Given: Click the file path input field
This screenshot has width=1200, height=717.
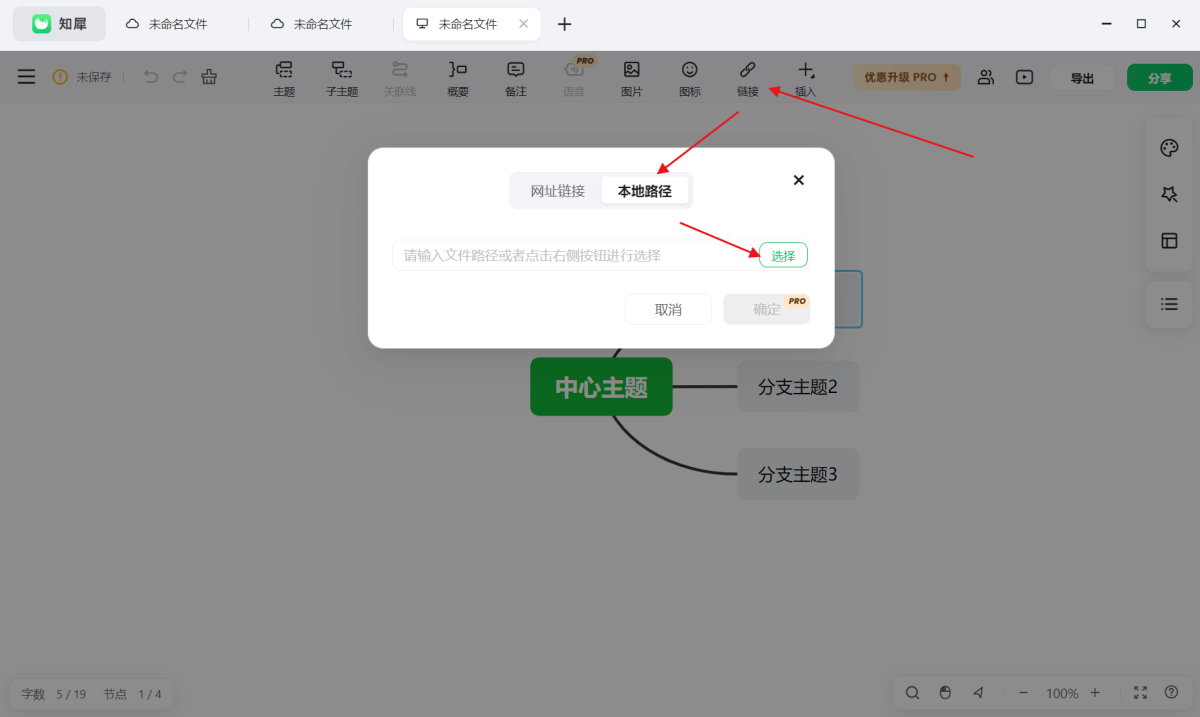Looking at the screenshot, I should click(x=574, y=255).
